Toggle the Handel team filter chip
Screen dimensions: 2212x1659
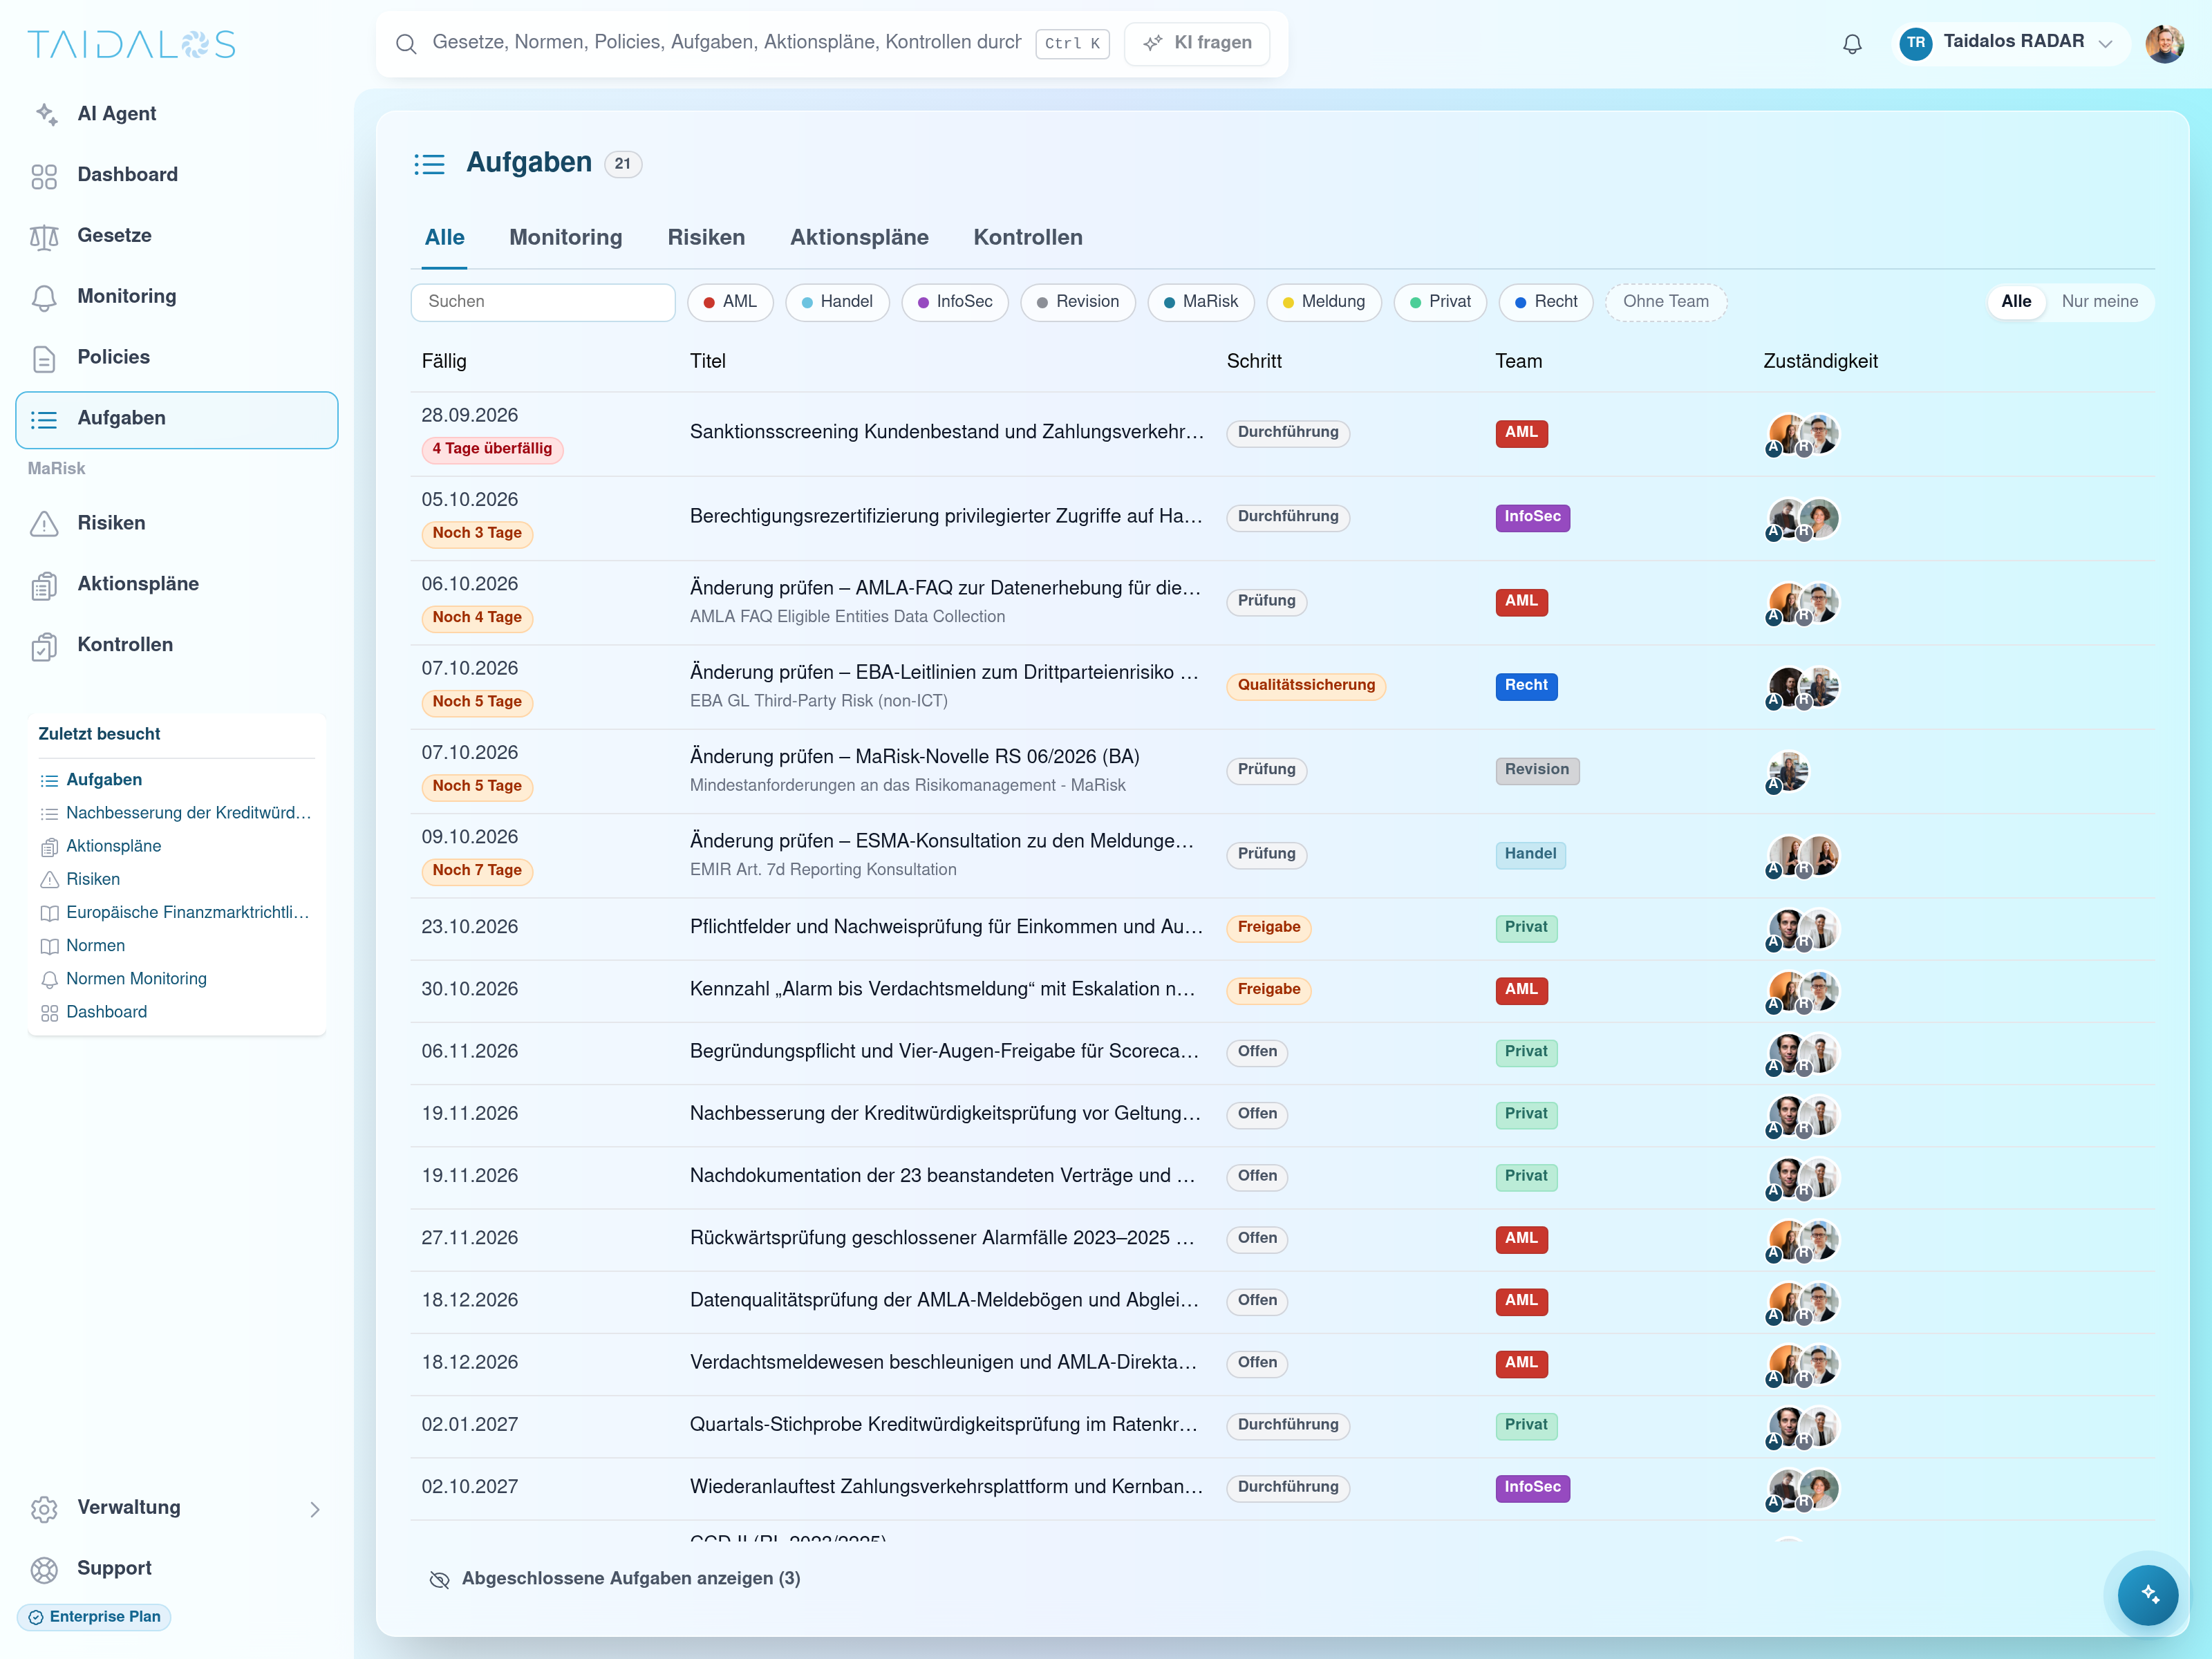coord(837,302)
